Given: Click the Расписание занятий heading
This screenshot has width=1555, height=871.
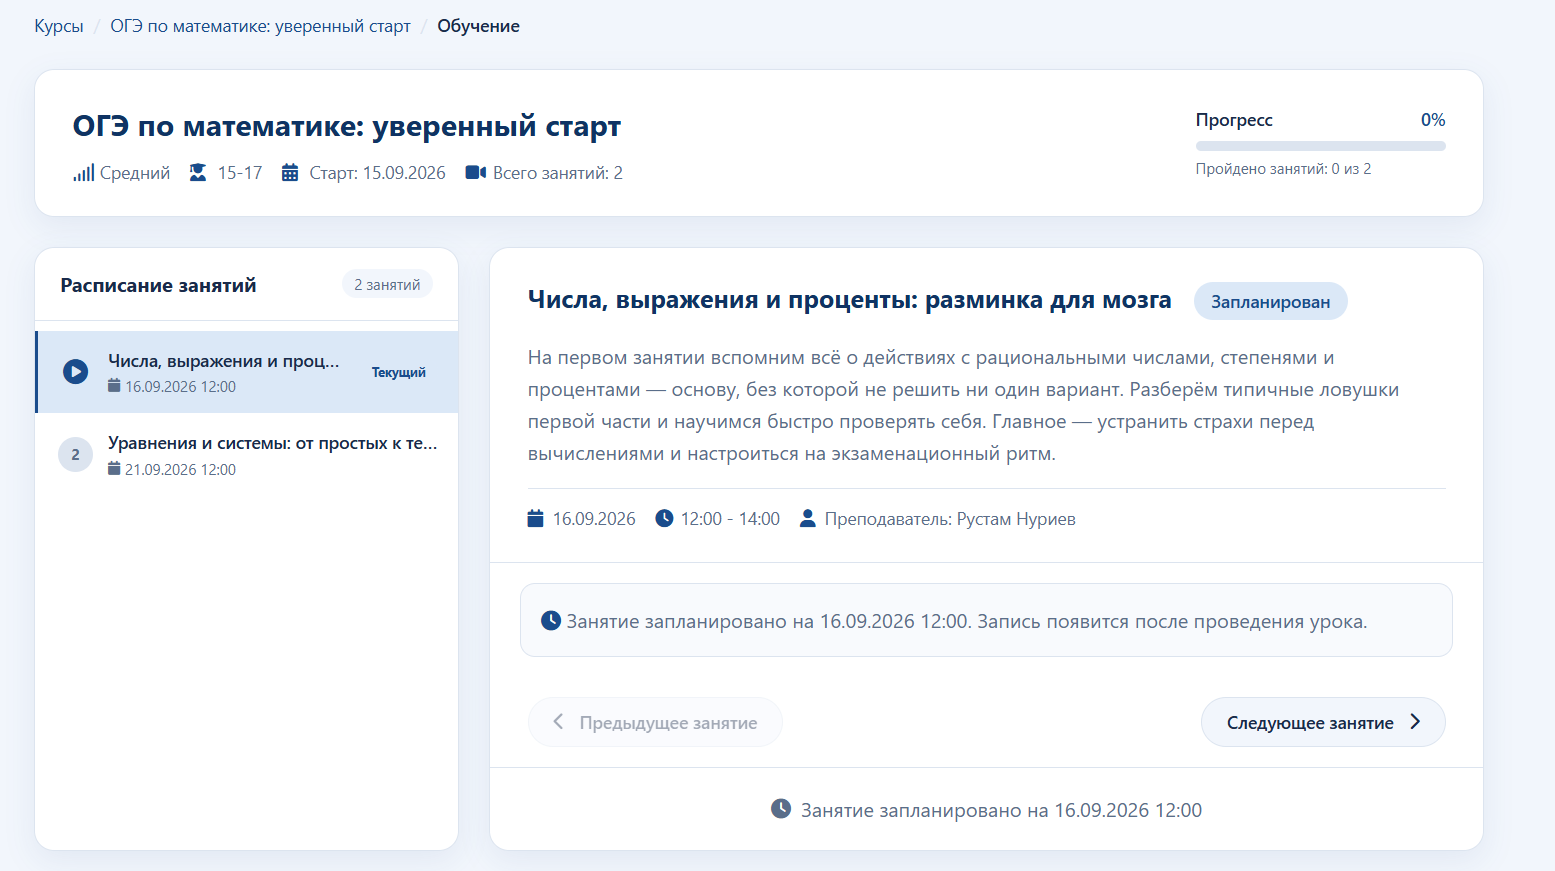Looking at the screenshot, I should click(158, 285).
